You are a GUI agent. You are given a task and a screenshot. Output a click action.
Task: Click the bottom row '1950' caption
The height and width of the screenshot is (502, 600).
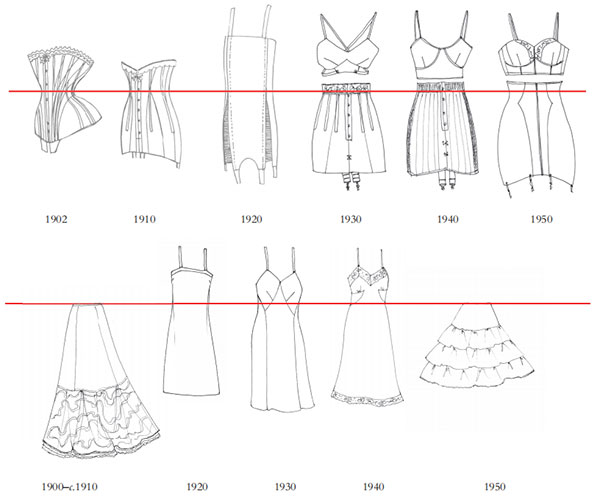(x=495, y=487)
